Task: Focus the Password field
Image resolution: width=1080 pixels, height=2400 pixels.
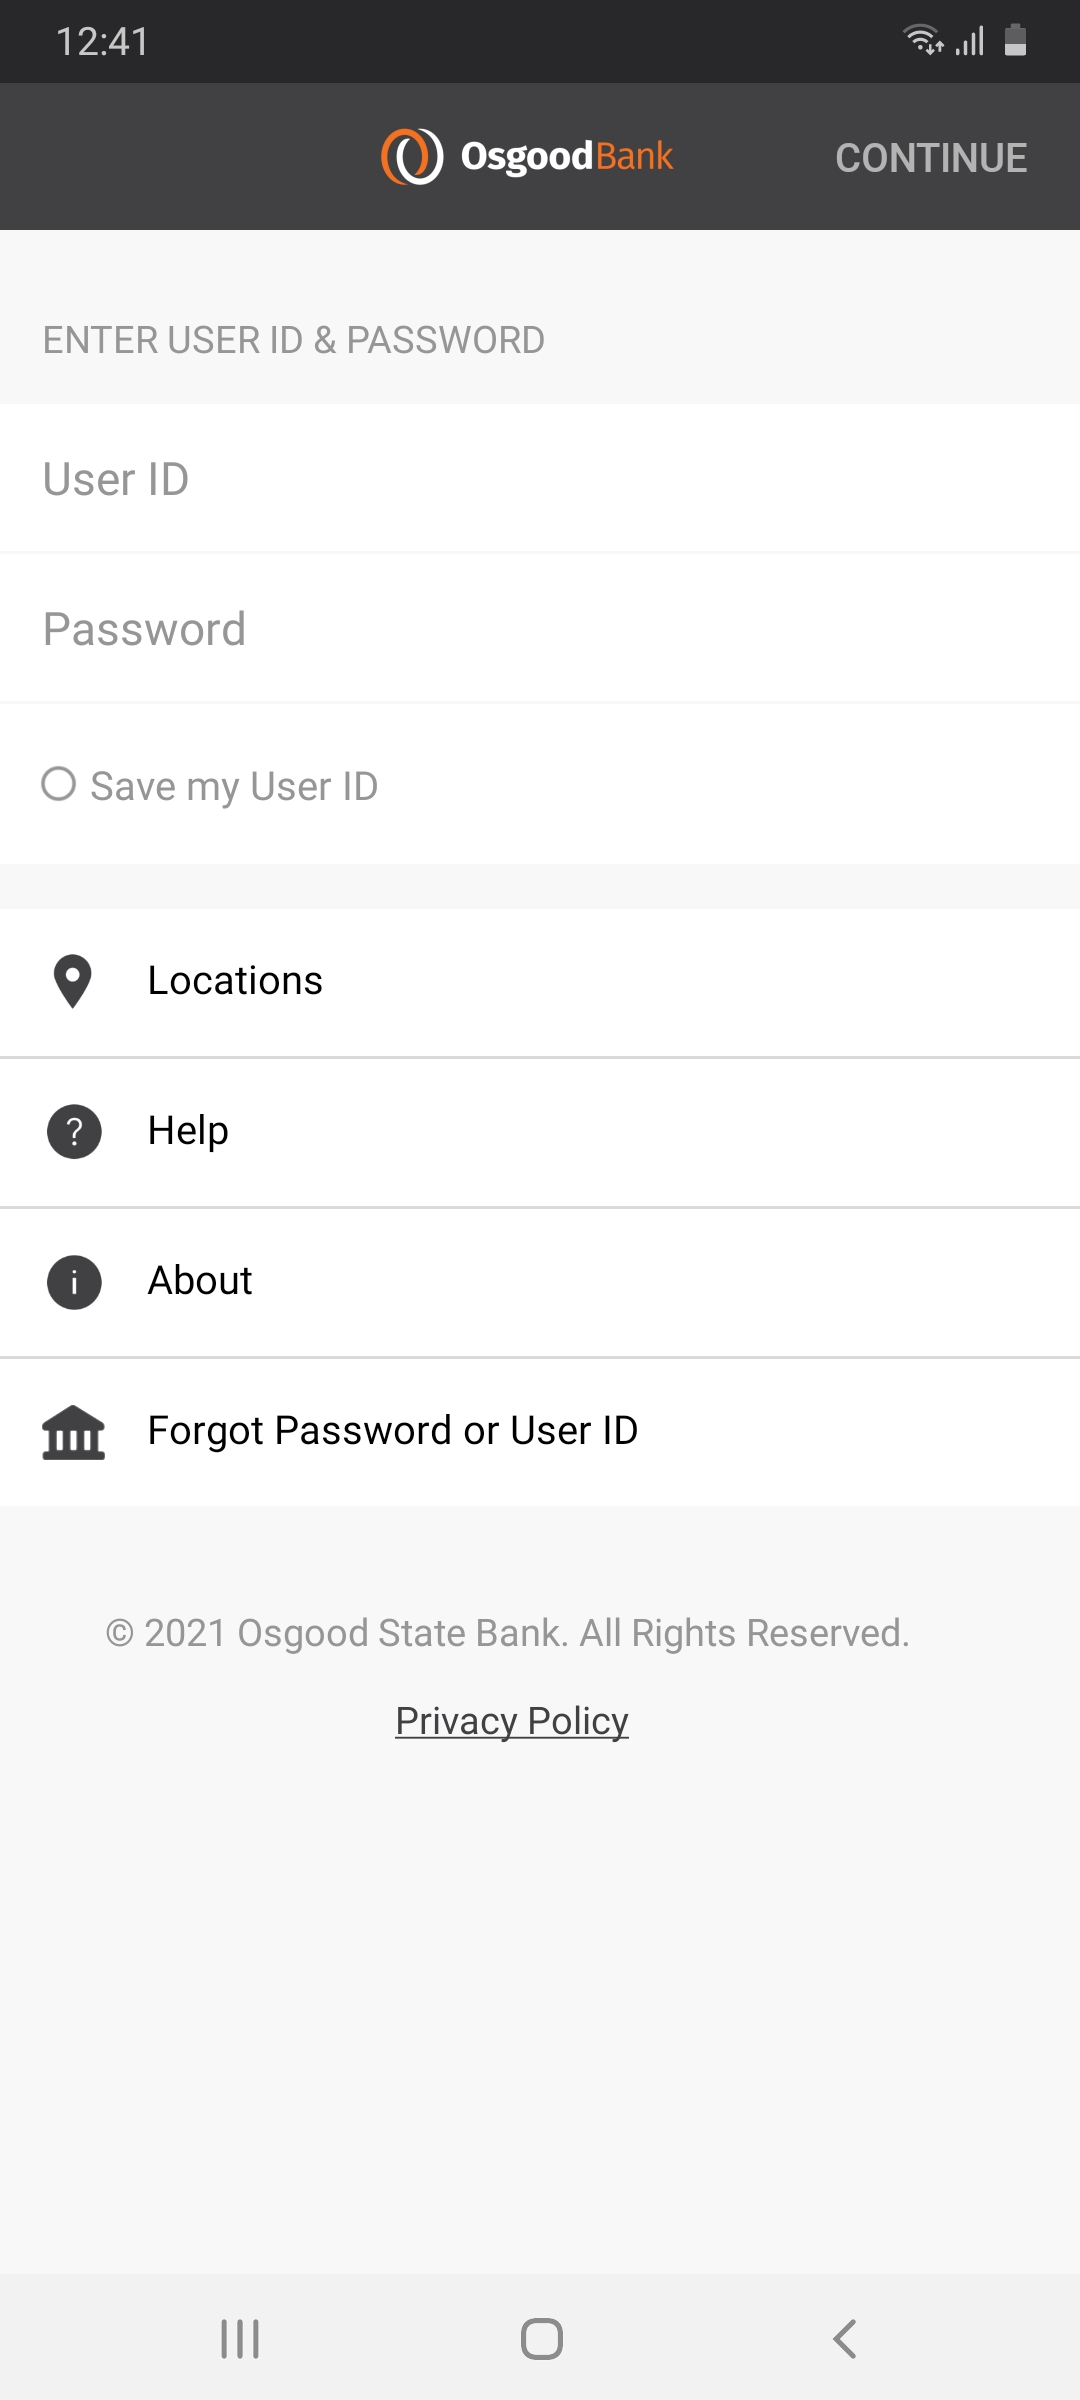Action: (540, 629)
